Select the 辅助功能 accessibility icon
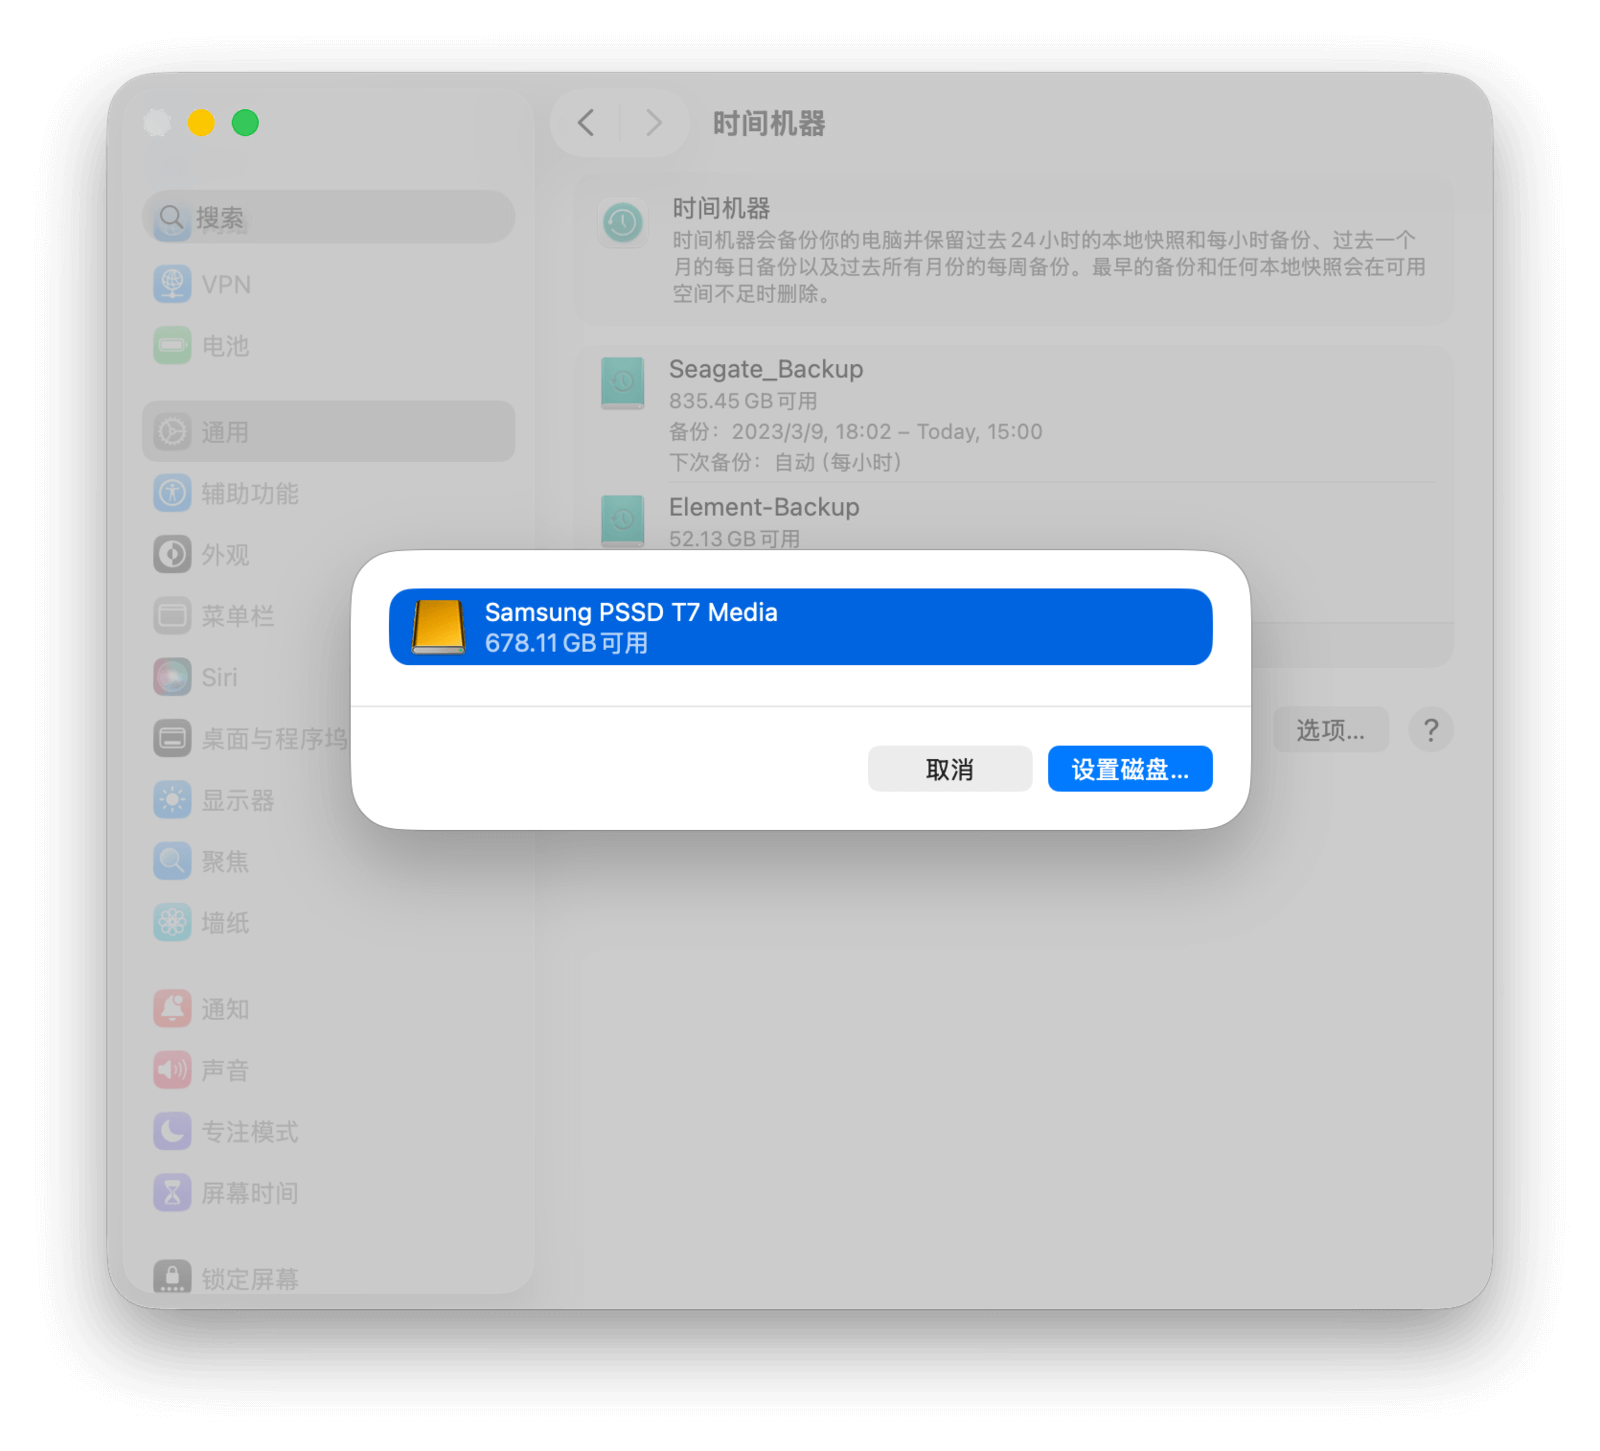This screenshot has height=1451, width=1600. pyautogui.click(x=172, y=493)
